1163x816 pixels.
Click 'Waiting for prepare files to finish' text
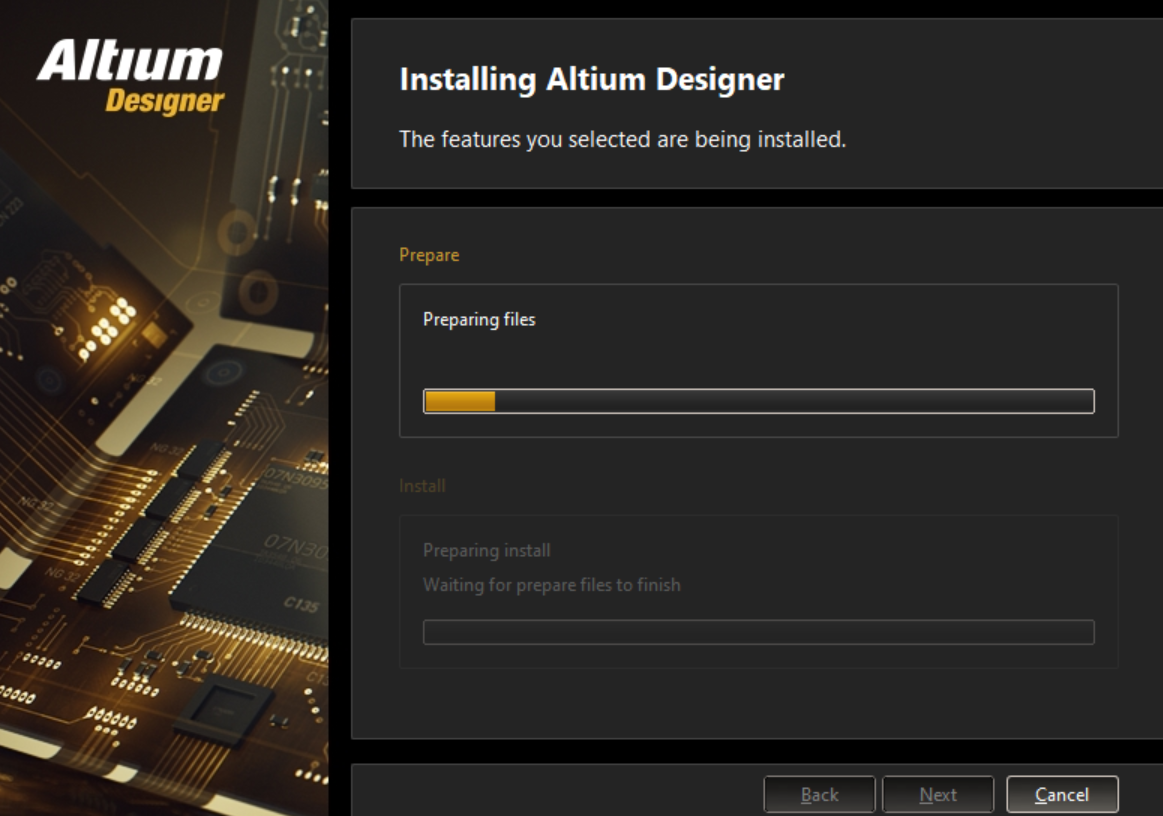[551, 585]
